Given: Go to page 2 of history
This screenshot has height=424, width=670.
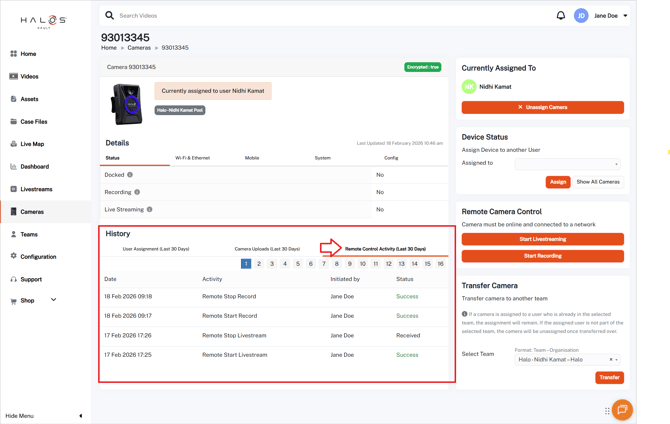Looking at the screenshot, I should click(x=259, y=264).
